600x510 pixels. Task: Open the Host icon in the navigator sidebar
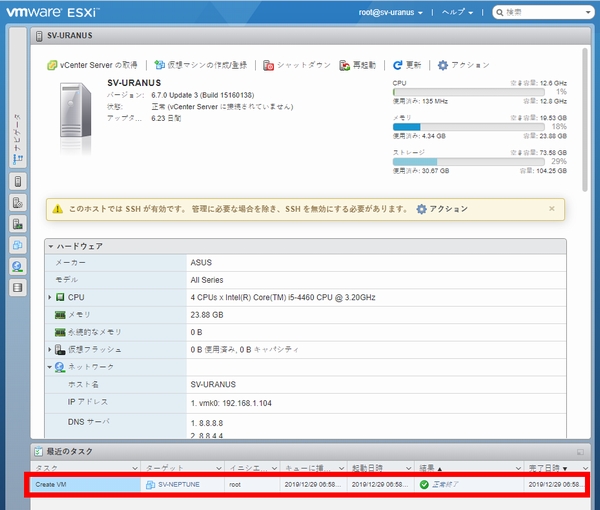[x=18, y=181]
